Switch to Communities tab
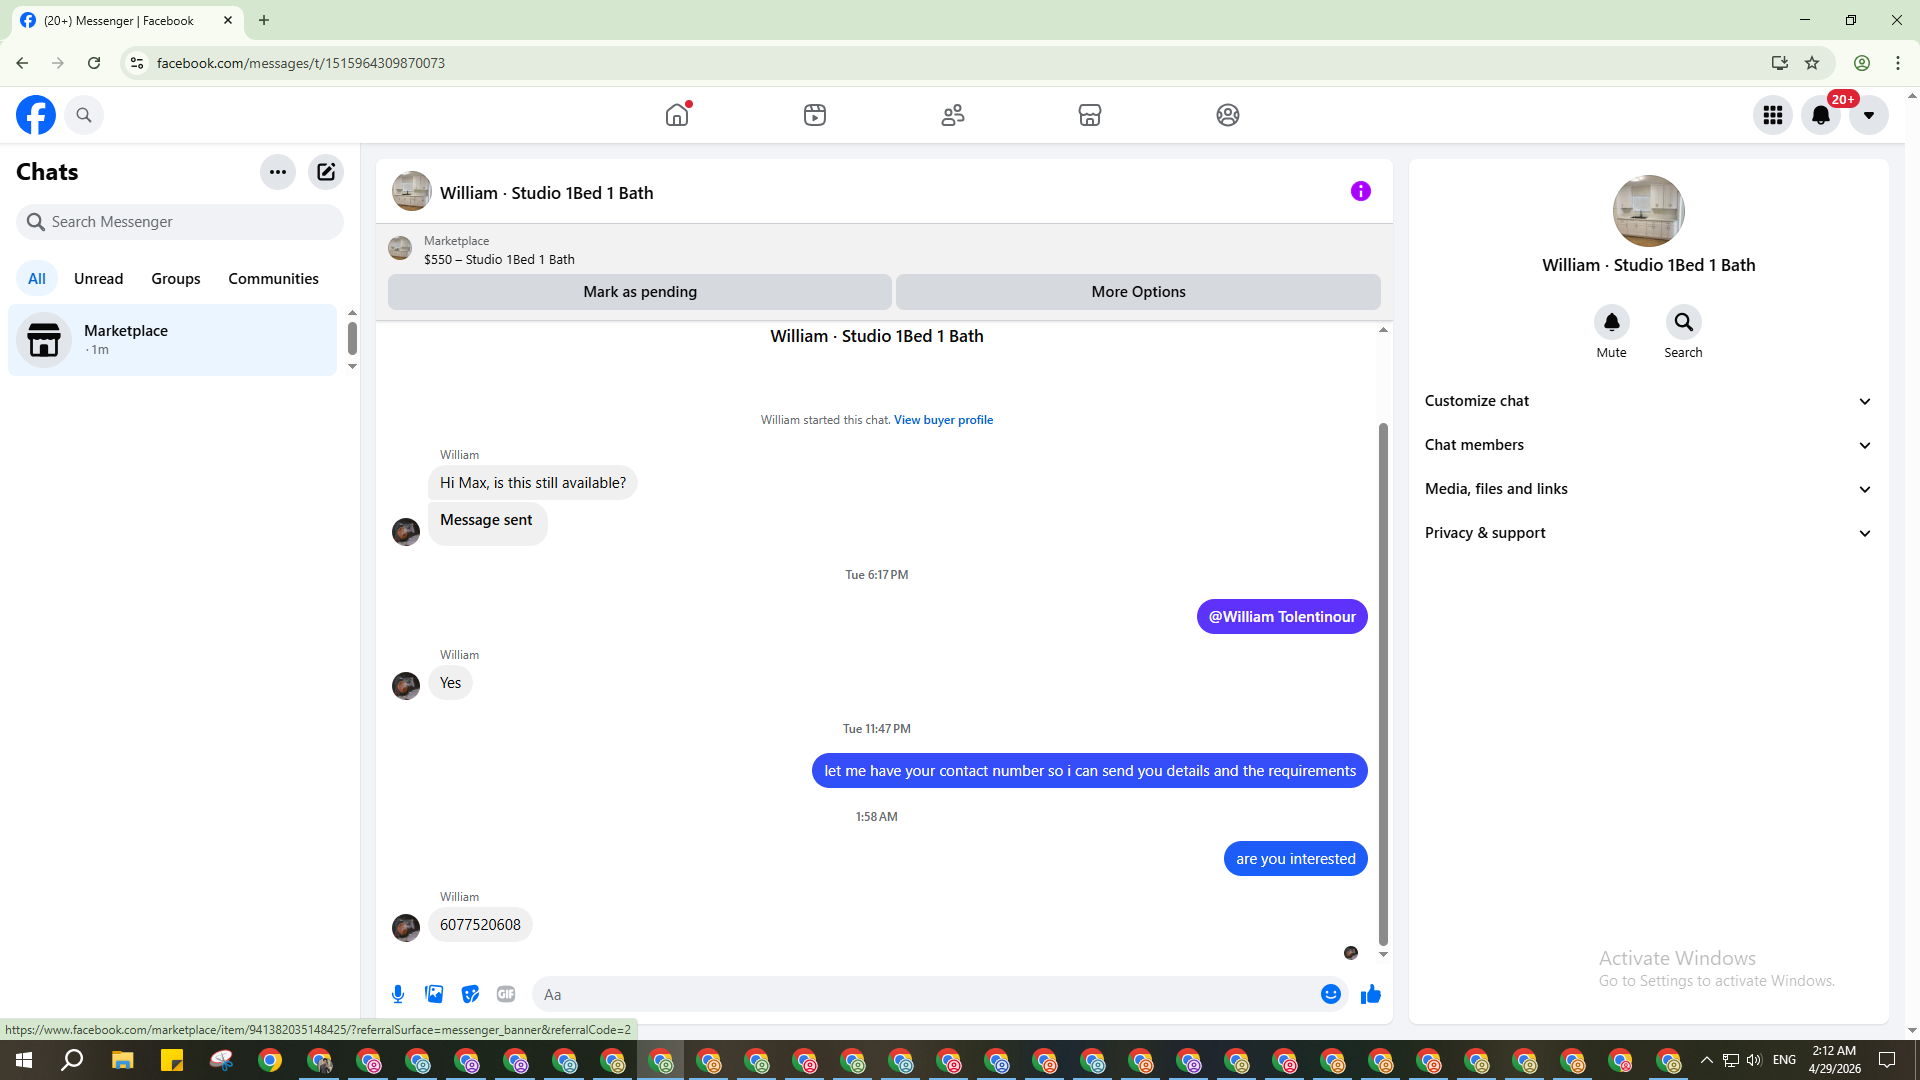This screenshot has height=1080, width=1920. [273, 279]
